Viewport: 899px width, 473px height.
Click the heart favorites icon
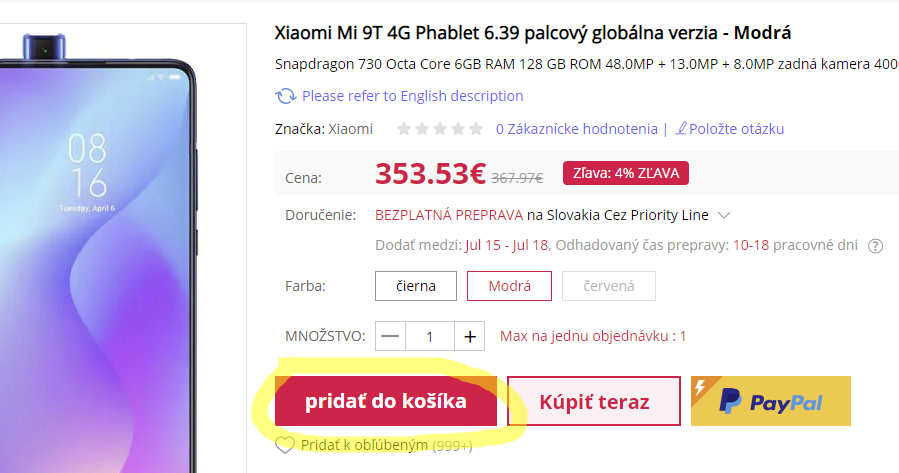285,446
